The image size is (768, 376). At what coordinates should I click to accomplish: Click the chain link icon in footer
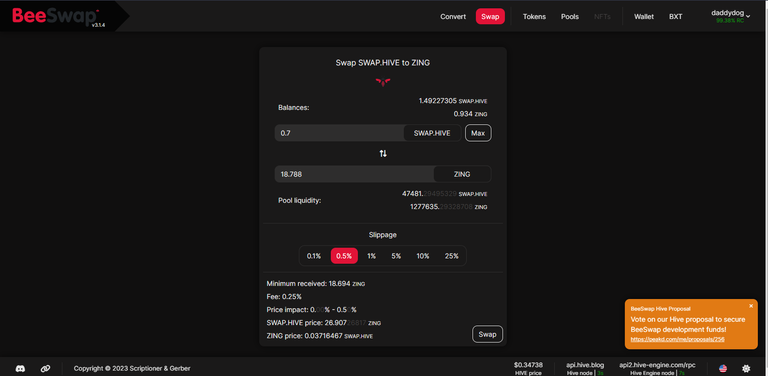(x=46, y=368)
